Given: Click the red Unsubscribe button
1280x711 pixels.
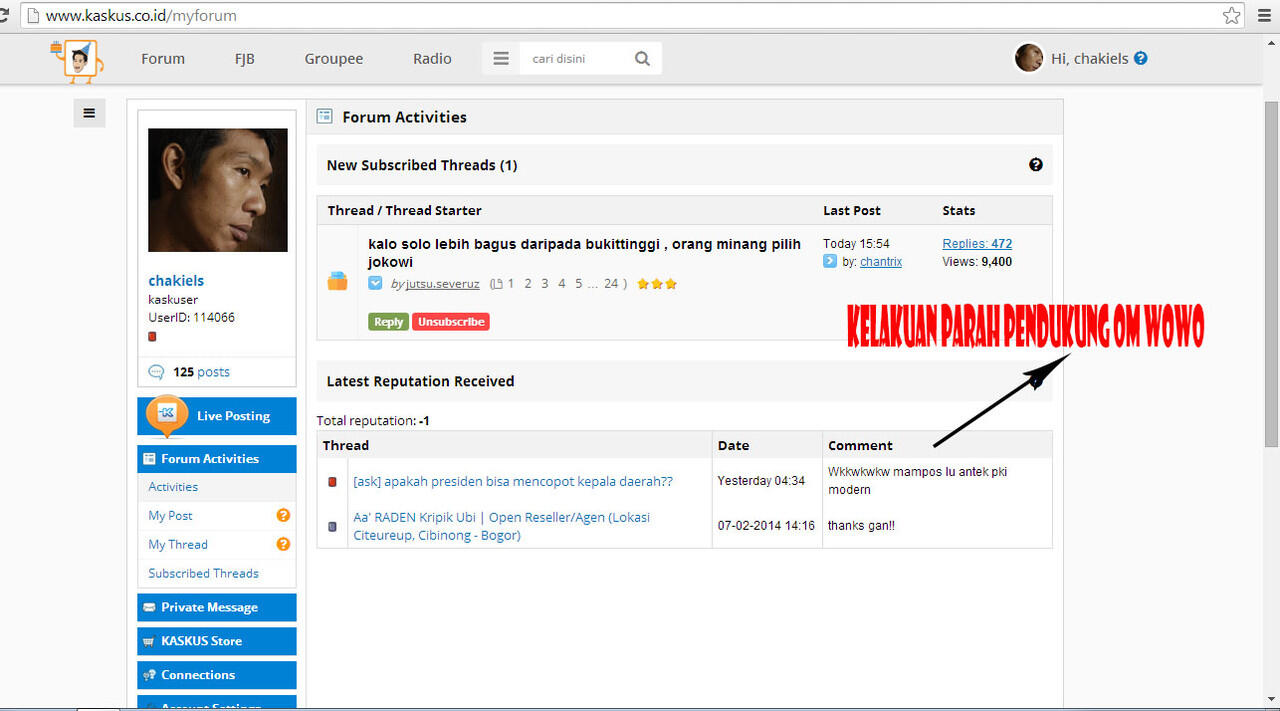Looking at the screenshot, I should point(451,322).
